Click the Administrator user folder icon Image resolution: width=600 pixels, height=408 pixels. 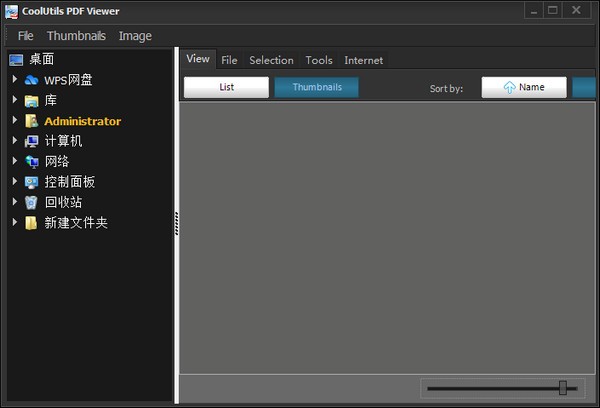tap(31, 121)
